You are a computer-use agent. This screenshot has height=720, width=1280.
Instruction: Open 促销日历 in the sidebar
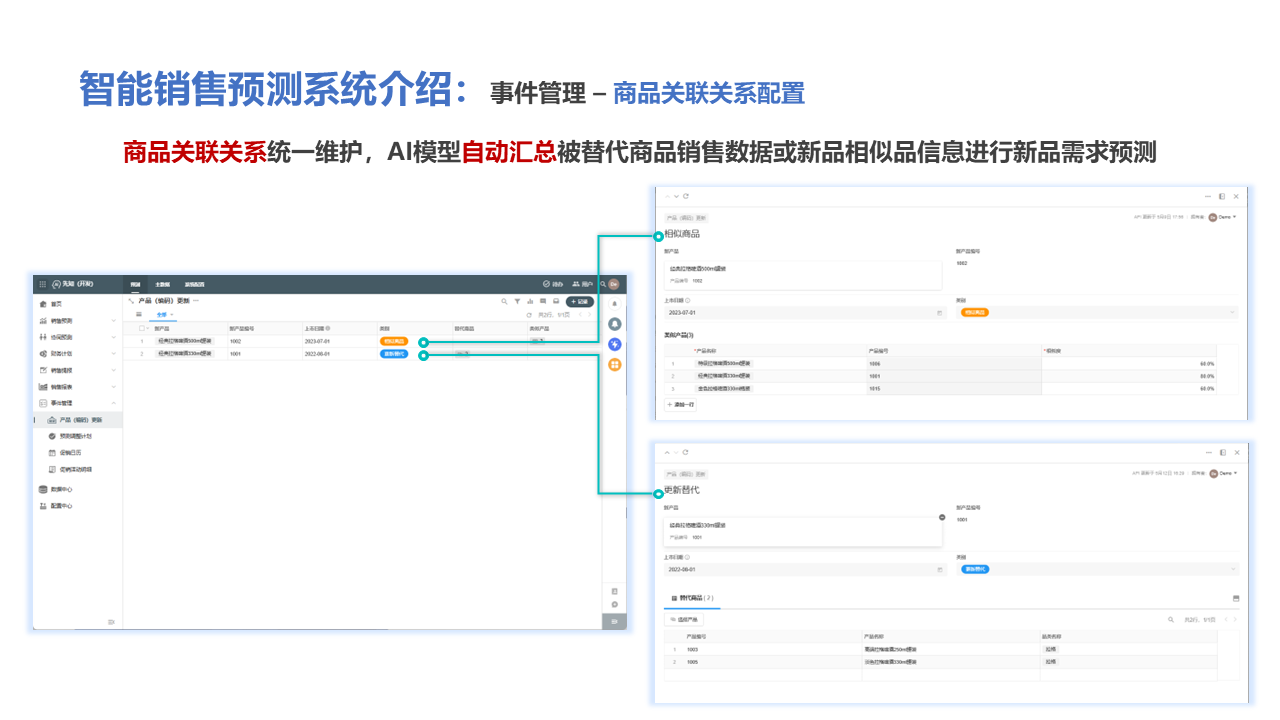click(70, 453)
